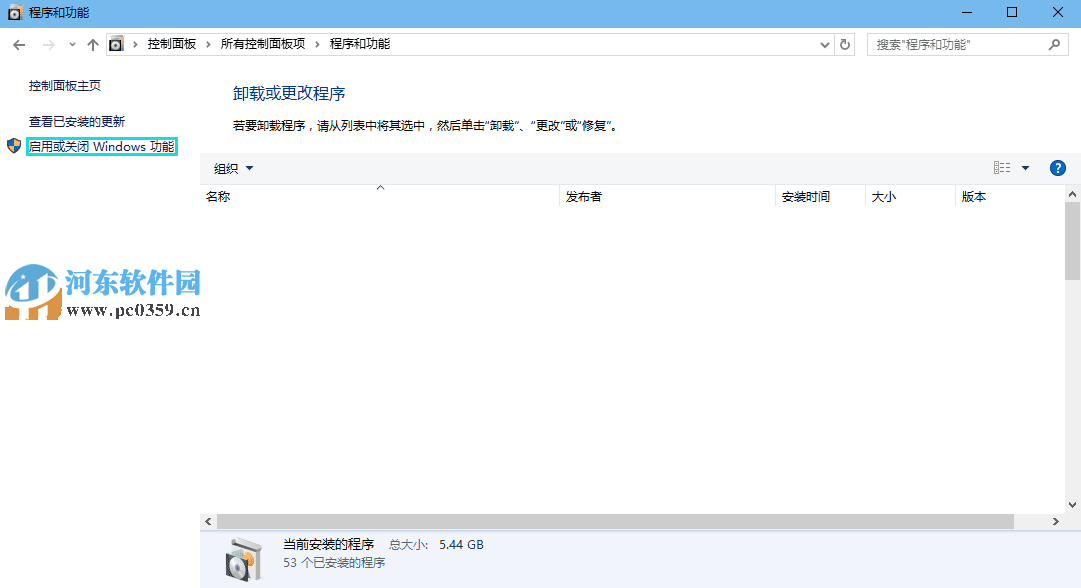Open 启用或关闭 Windows 功能

(100, 145)
